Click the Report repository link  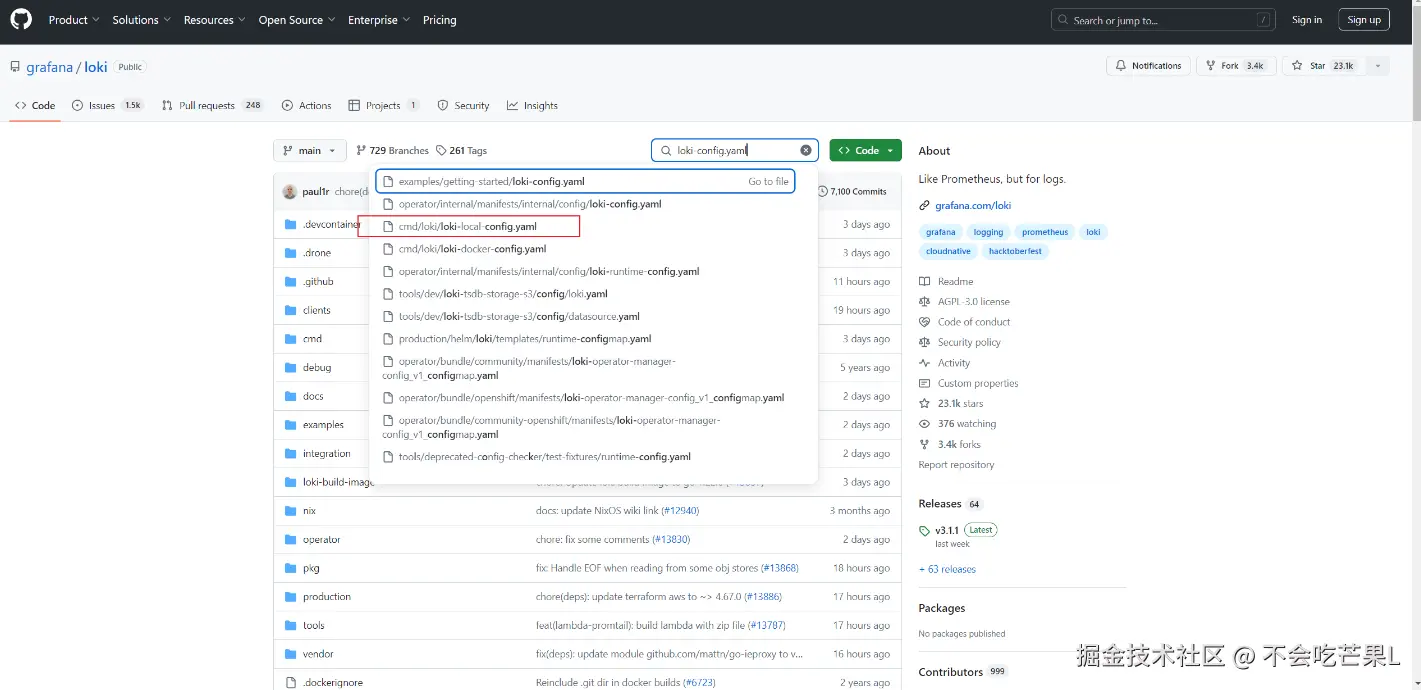[x=956, y=465]
